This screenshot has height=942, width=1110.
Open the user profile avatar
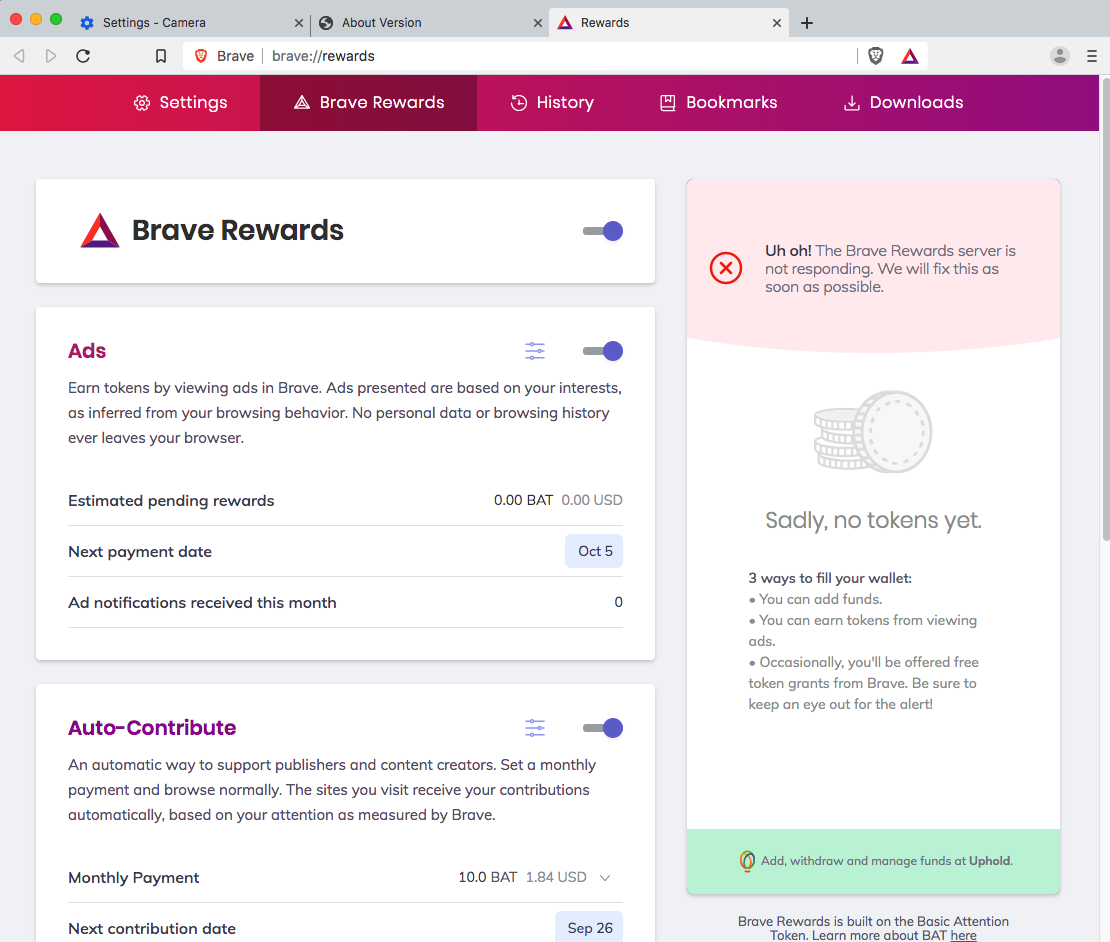[1060, 56]
